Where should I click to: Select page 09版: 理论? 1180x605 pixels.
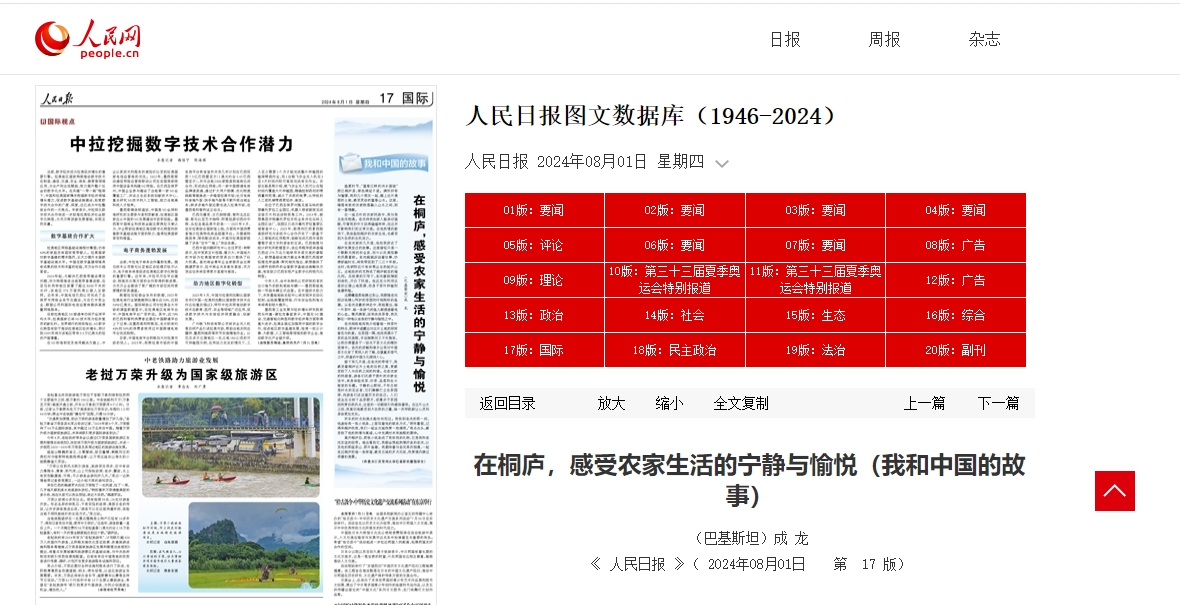pyautogui.click(x=534, y=280)
